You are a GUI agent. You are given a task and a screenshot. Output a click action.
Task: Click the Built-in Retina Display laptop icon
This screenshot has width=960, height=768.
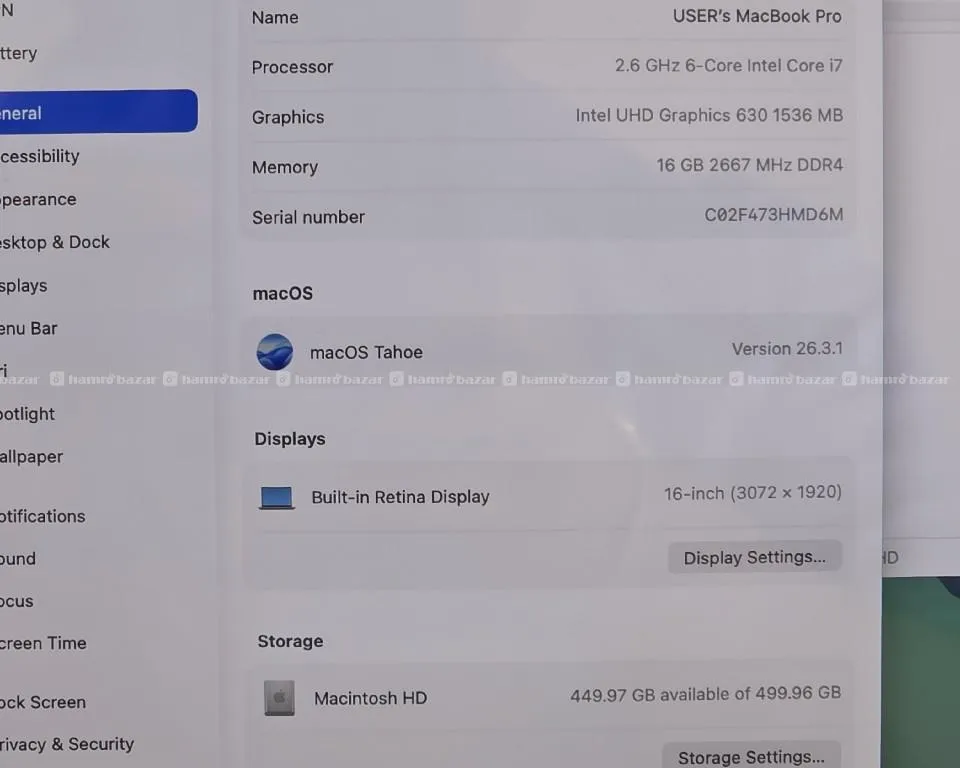click(277, 497)
